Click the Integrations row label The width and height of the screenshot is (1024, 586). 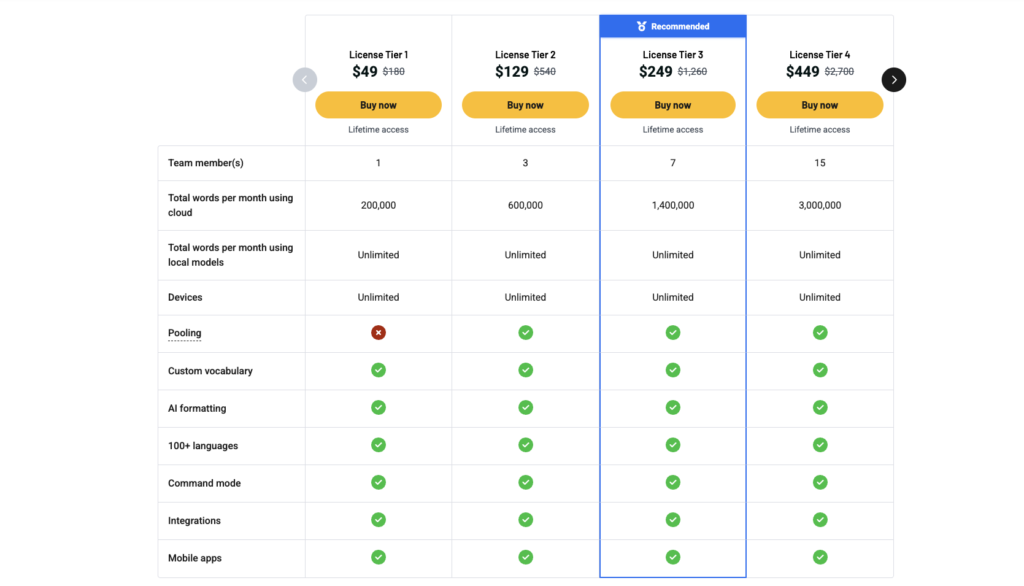tap(194, 521)
